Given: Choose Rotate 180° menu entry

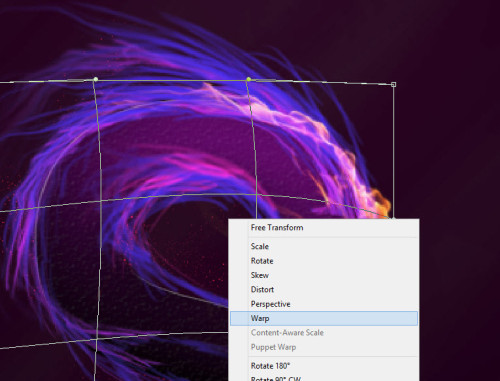Looking at the screenshot, I should pyautogui.click(x=324, y=366).
